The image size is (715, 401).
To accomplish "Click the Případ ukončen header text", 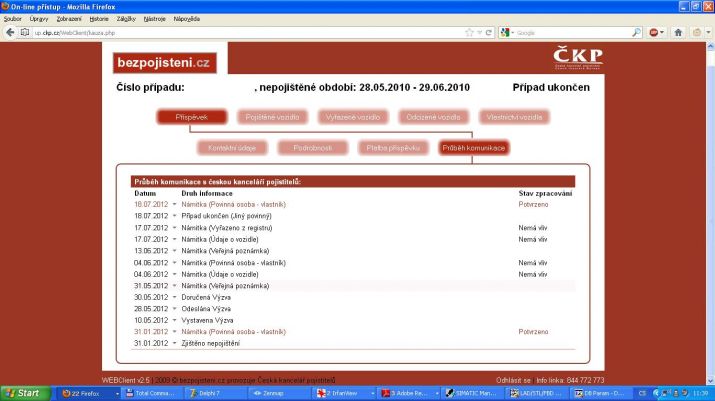I will pyautogui.click(x=551, y=87).
